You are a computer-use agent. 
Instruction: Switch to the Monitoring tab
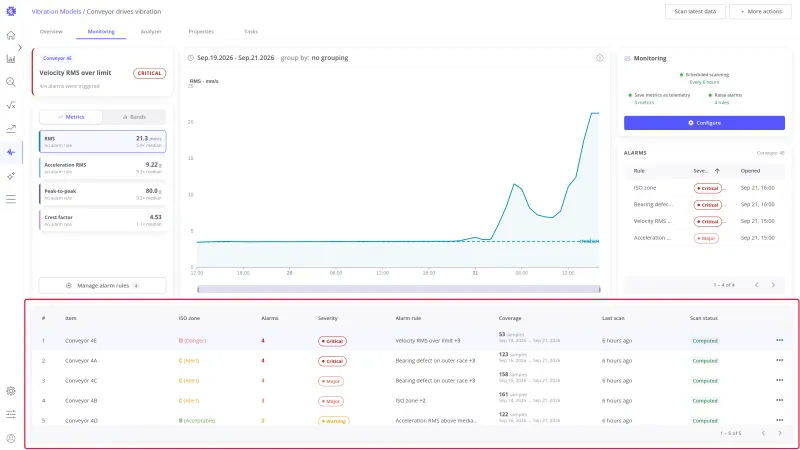[101, 32]
